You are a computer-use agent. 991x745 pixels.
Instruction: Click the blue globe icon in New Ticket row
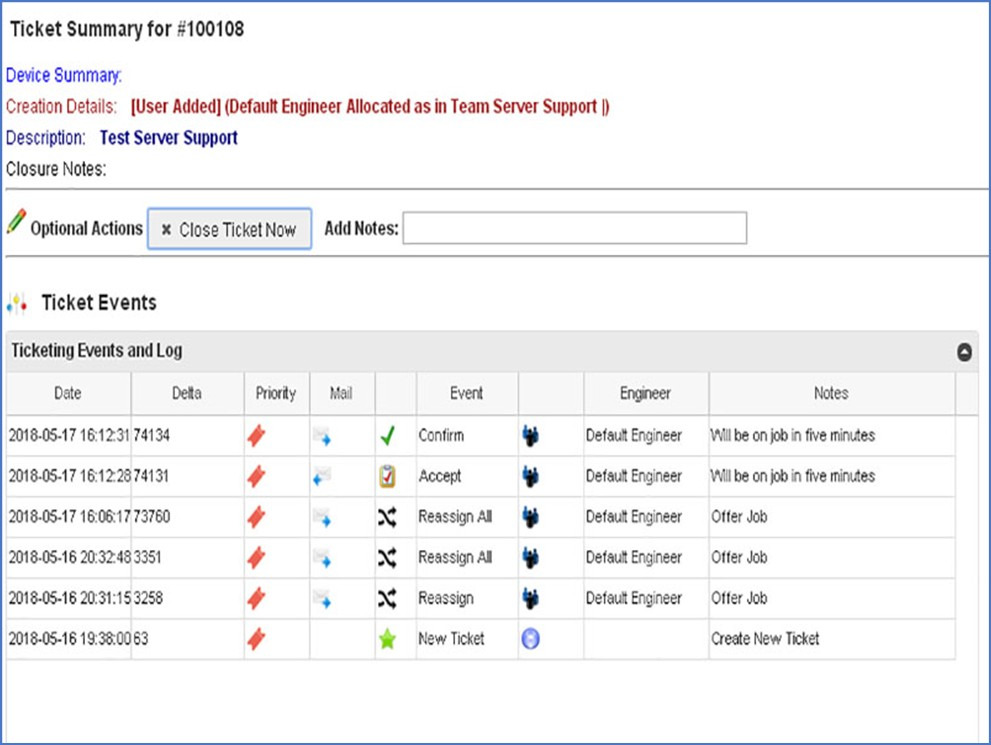pos(530,639)
